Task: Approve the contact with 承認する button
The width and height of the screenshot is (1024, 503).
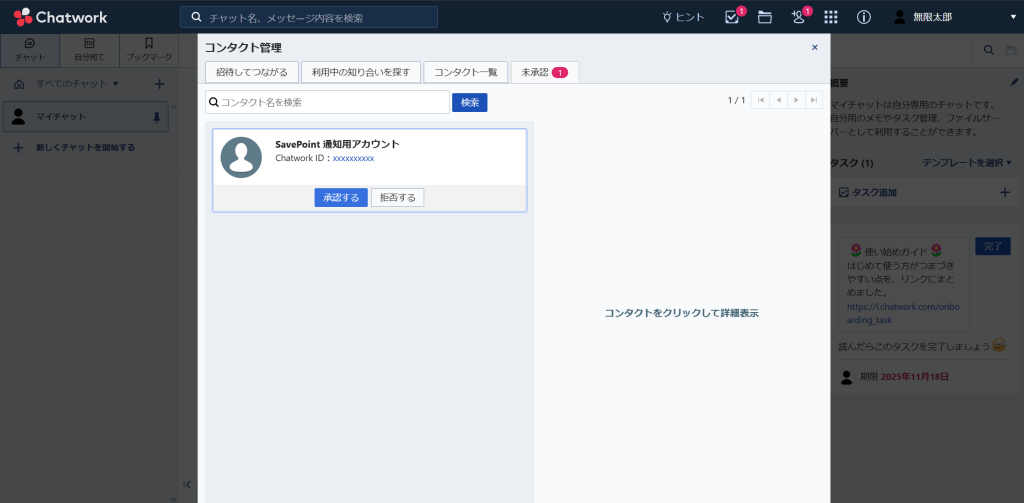Action: pyautogui.click(x=341, y=198)
